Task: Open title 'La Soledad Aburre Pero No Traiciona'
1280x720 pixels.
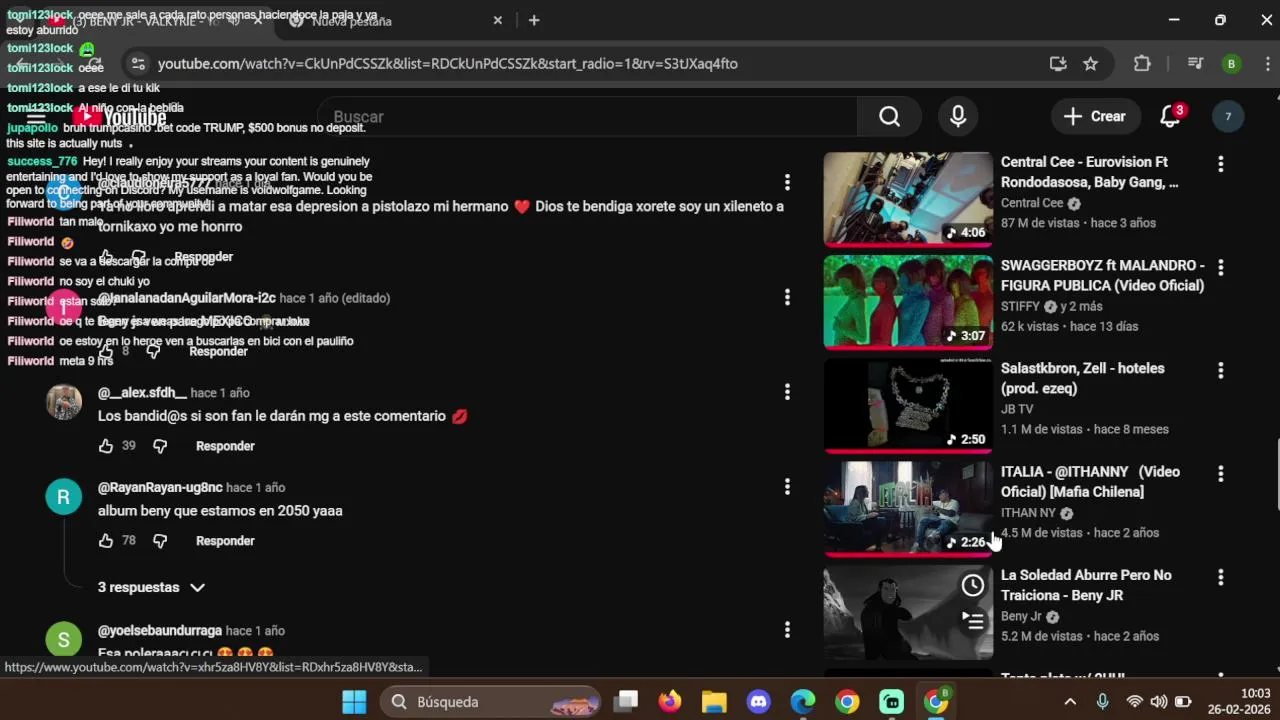Action: (x=1086, y=585)
